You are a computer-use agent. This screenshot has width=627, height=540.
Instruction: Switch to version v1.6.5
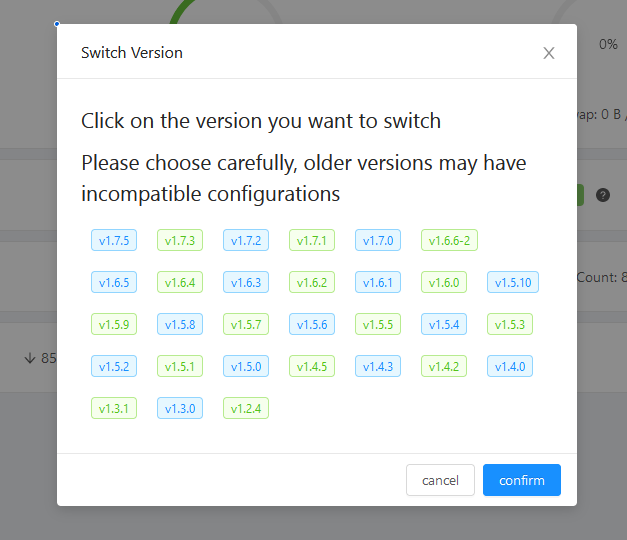pos(114,282)
